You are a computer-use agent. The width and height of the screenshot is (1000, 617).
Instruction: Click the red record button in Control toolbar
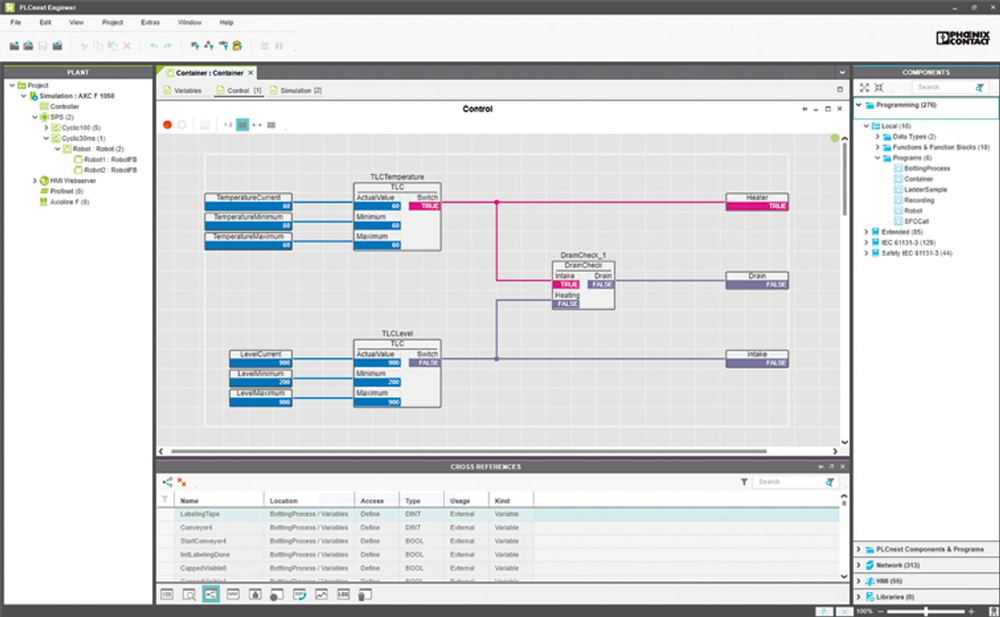coord(167,125)
